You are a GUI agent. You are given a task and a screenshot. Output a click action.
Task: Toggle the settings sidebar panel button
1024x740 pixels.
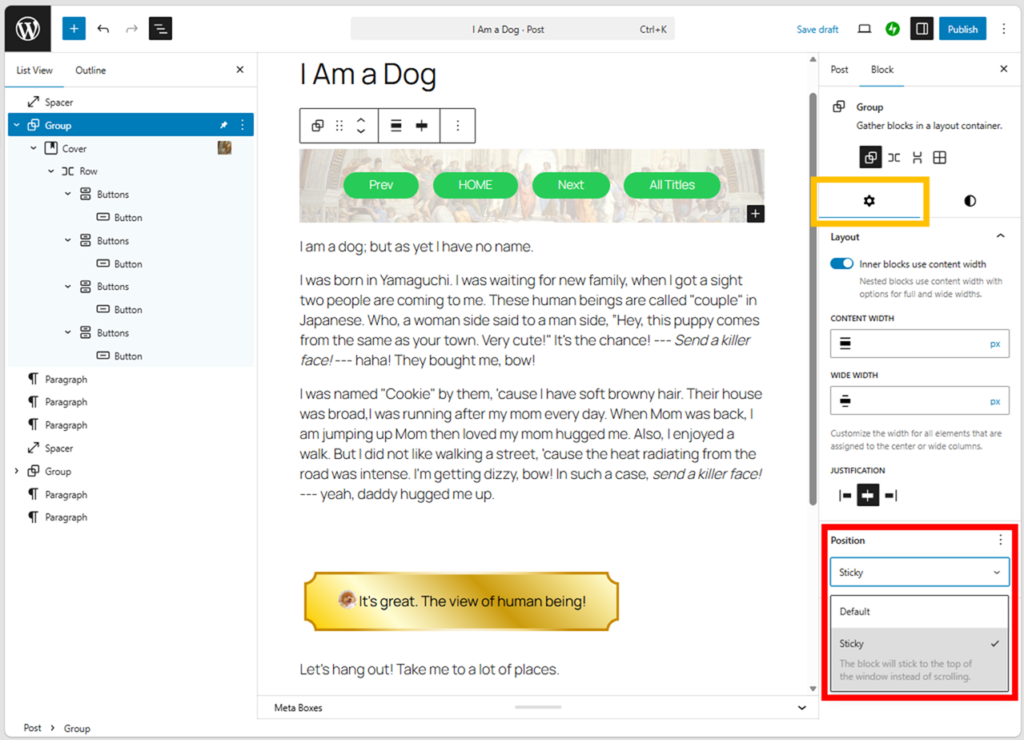click(921, 29)
